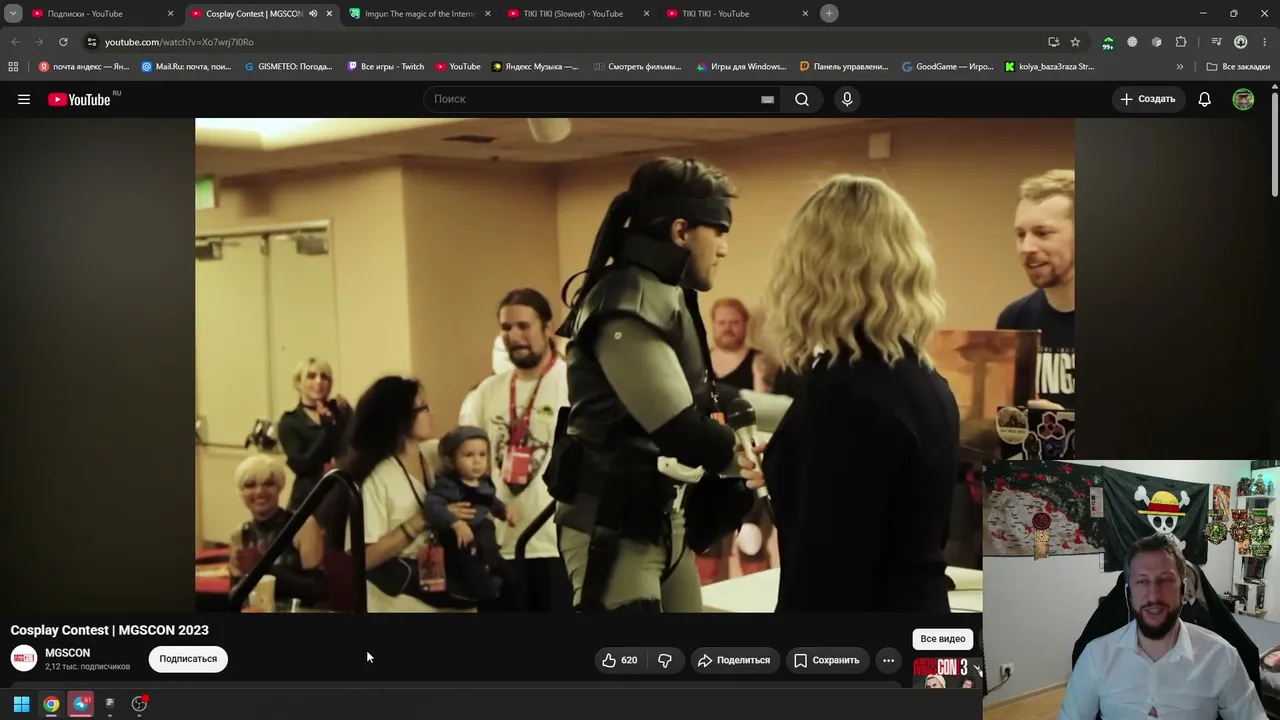Open a new browser tab
This screenshot has width=1280, height=720.
(829, 13)
